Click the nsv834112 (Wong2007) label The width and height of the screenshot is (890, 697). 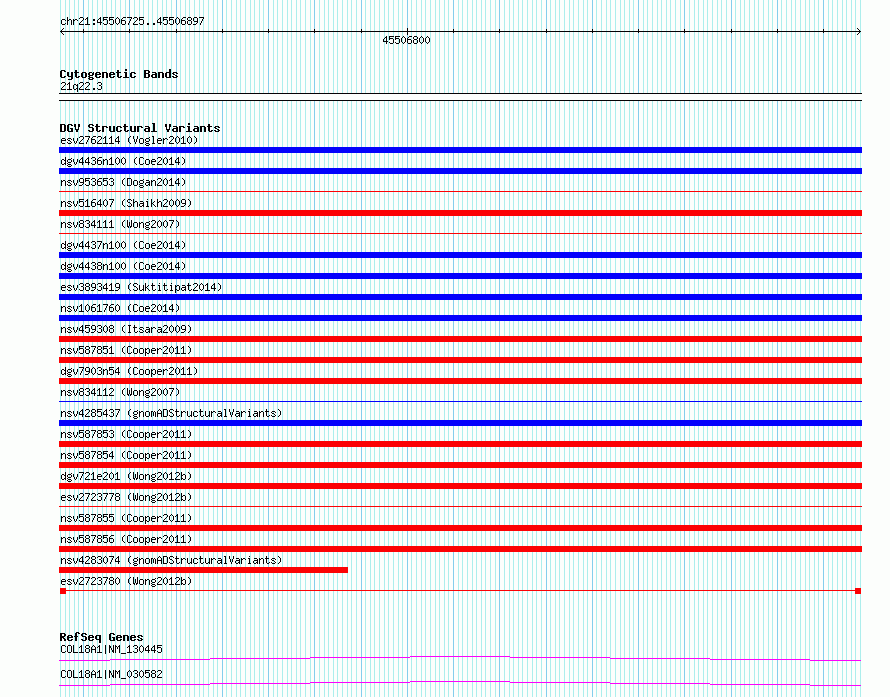click(x=120, y=392)
